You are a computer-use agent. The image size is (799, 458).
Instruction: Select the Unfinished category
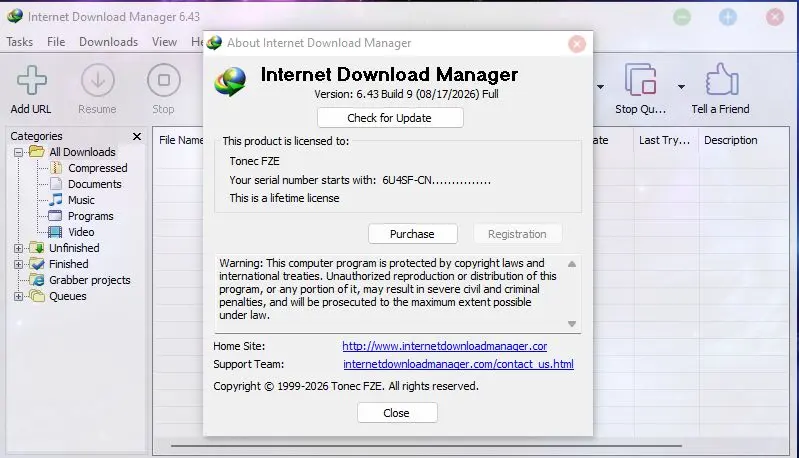[74, 248]
